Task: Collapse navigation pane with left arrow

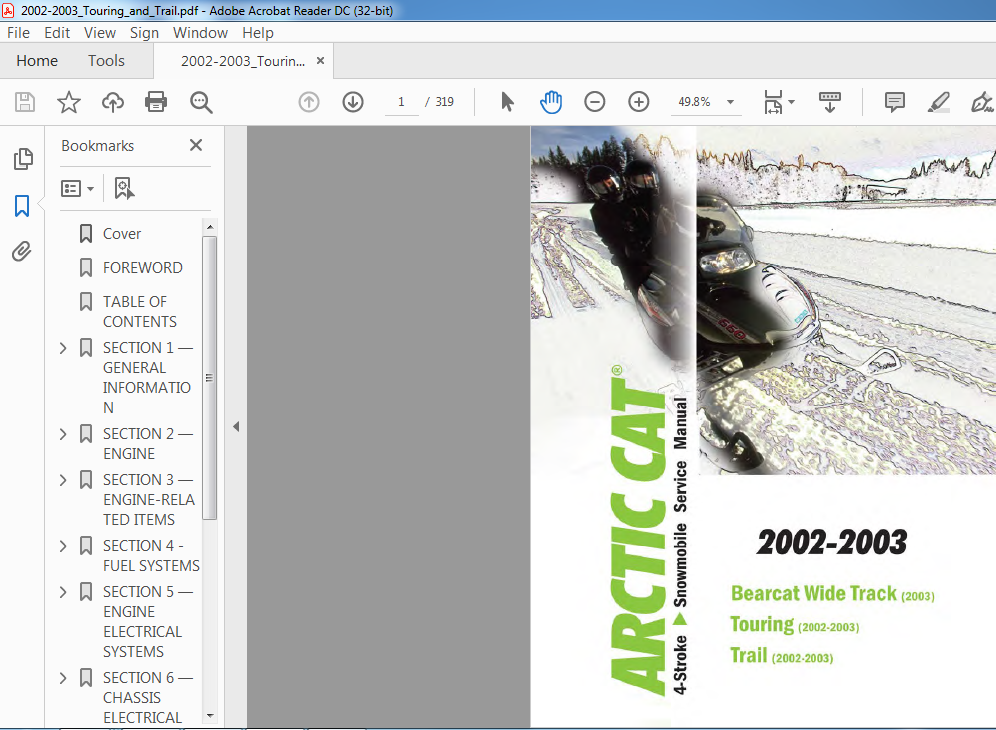Action: click(236, 426)
